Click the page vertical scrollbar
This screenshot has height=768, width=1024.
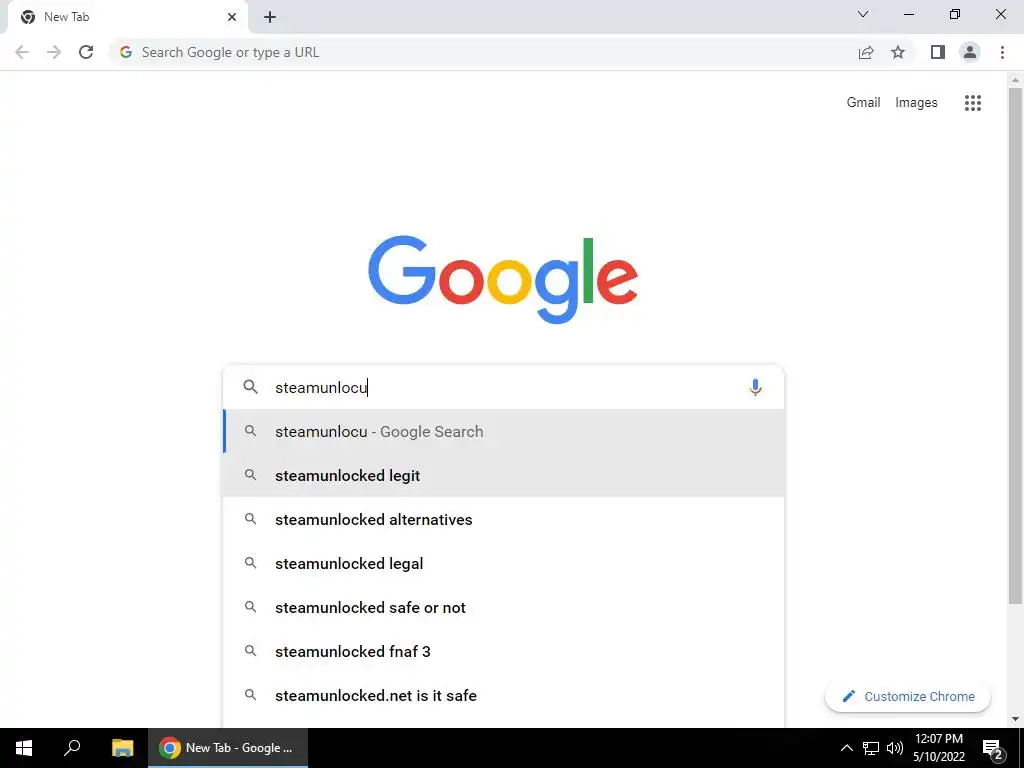1015,346
